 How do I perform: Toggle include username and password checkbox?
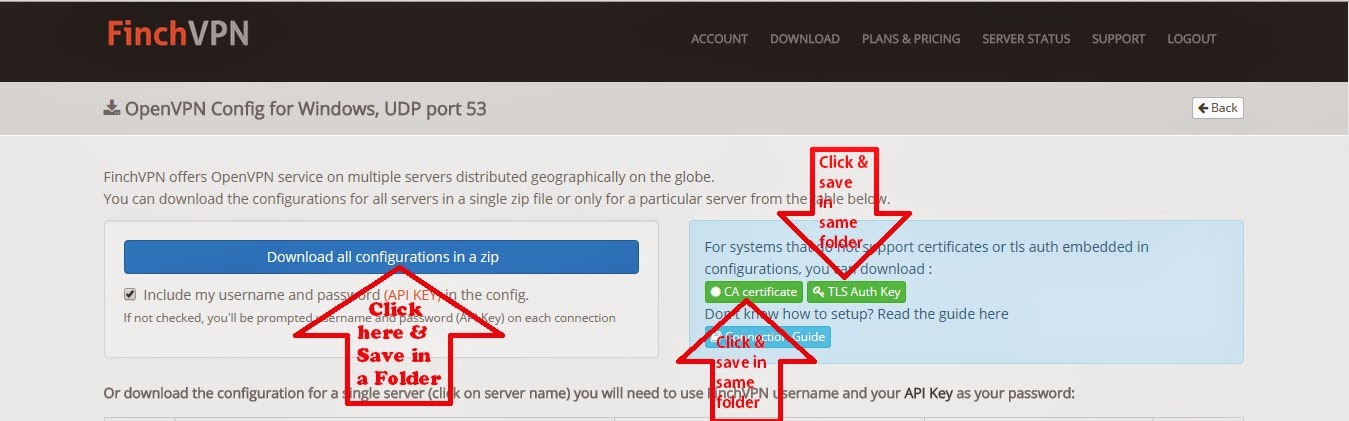point(130,294)
